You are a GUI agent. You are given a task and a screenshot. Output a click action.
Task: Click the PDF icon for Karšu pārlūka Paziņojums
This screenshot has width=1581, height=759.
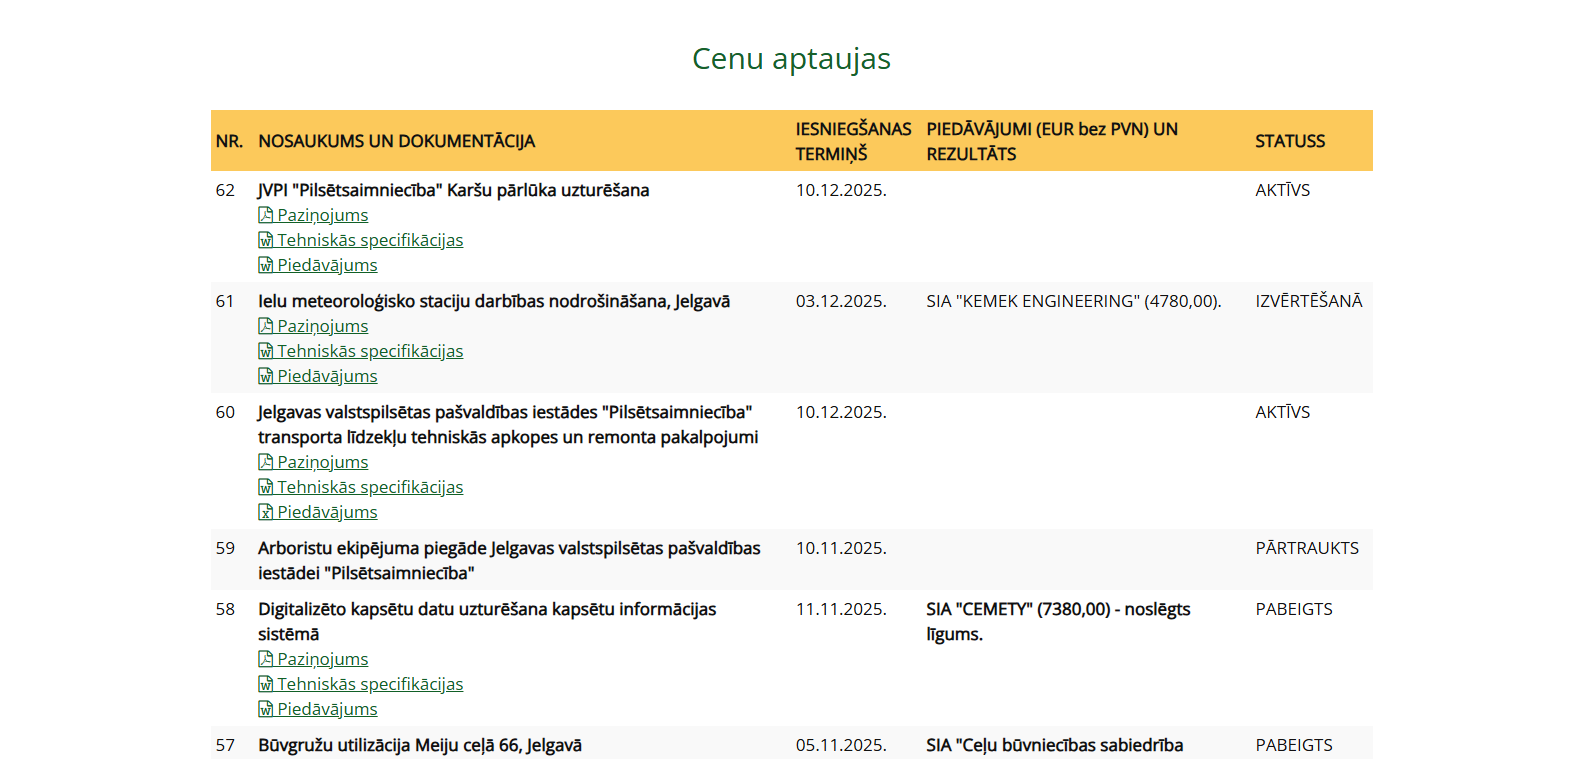266,215
